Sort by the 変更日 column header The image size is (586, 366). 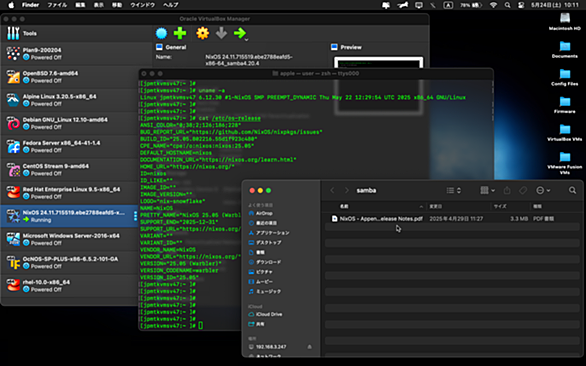click(435, 206)
